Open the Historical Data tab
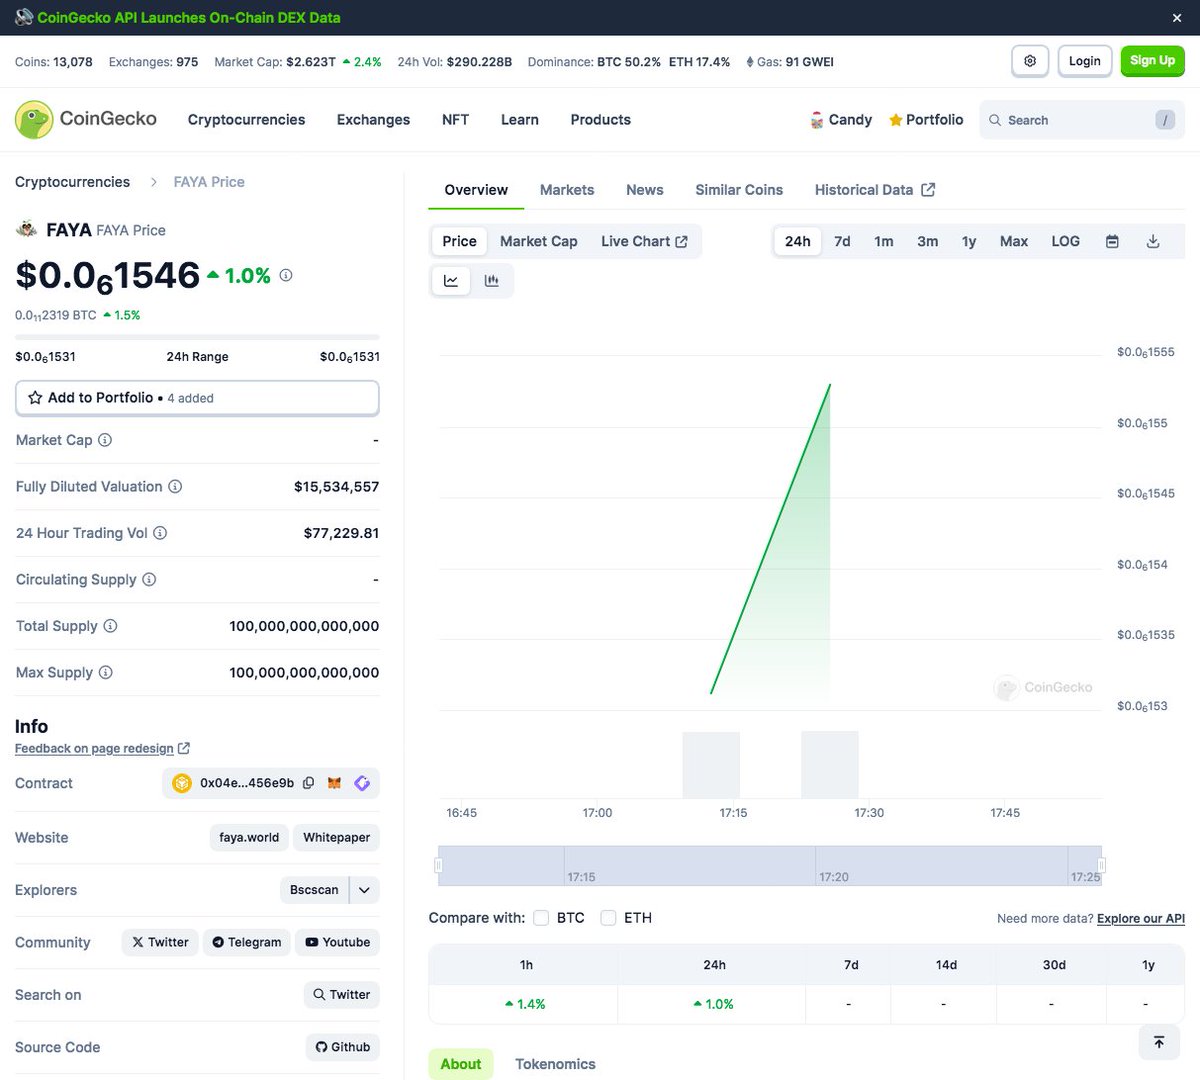The width and height of the screenshot is (1200, 1080). (875, 190)
